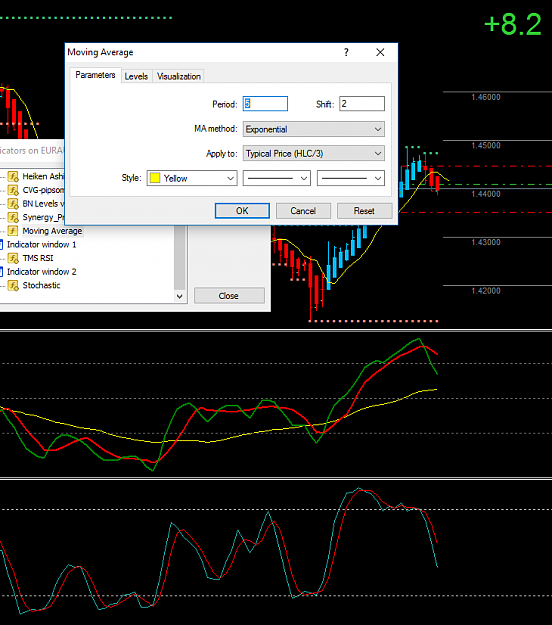The width and height of the screenshot is (552, 625).
Task: Click the Synergy_Pr indicator icon
Action: (13, 217)
